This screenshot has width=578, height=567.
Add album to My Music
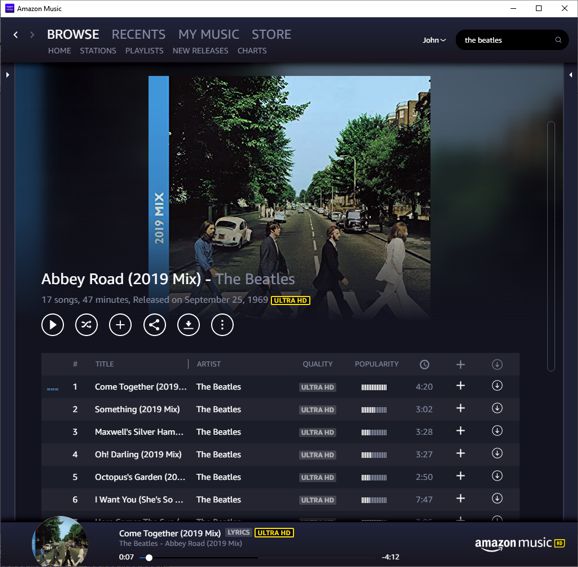coord(120,325)
